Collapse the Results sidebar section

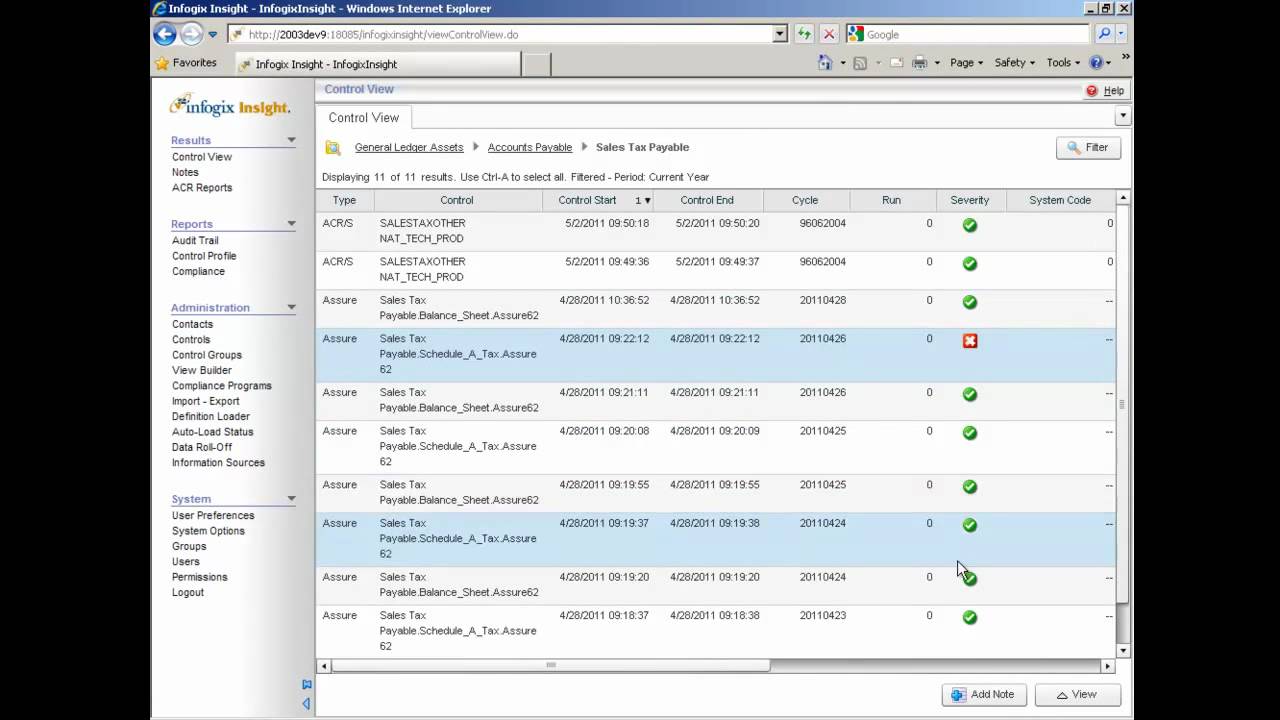pyautogui.click(x=291, y=140)
